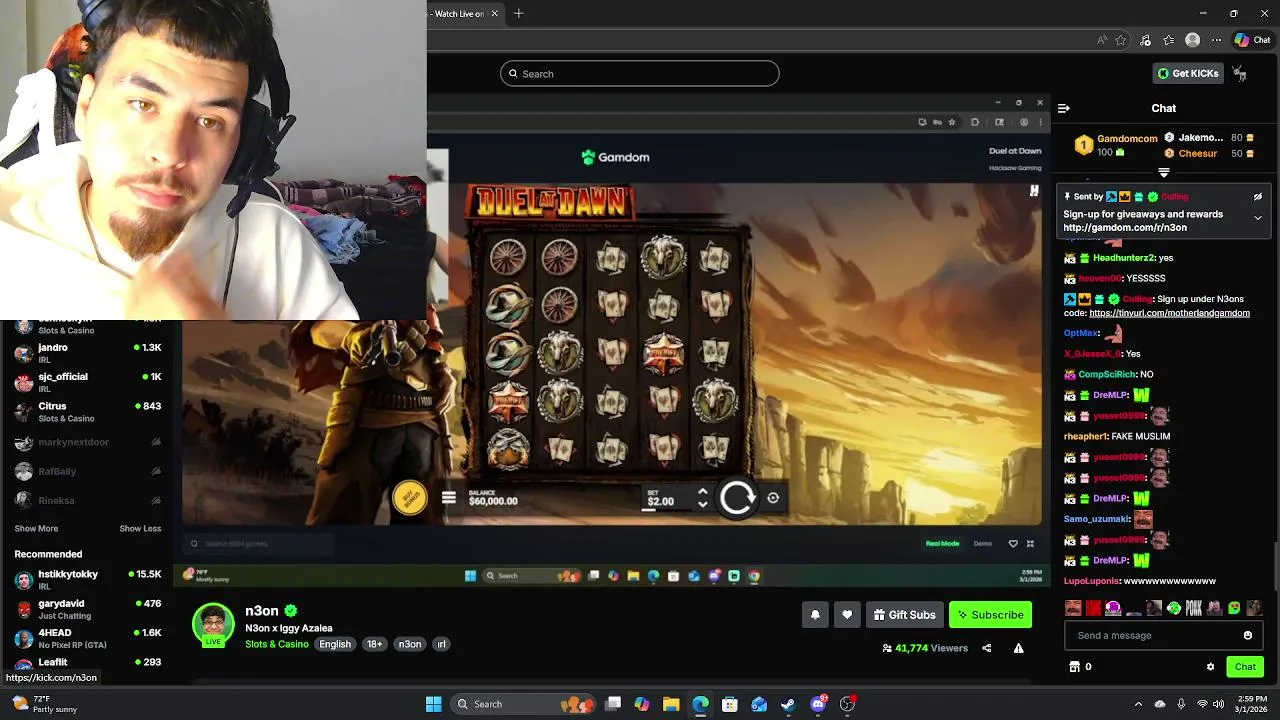Open Discord from the taskbar
The image size is (1280, 720).
click(818, 704)
